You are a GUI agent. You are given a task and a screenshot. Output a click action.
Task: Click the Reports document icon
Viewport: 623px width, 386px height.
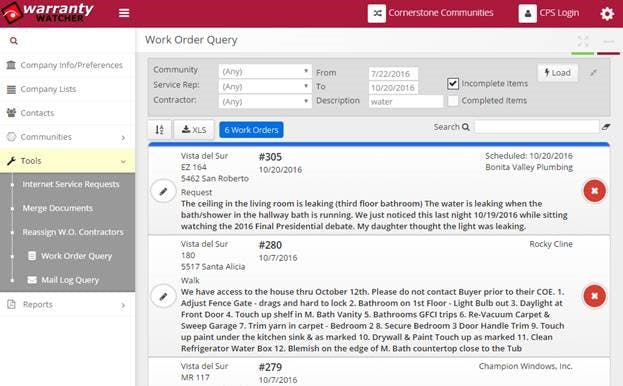[12, 304]
